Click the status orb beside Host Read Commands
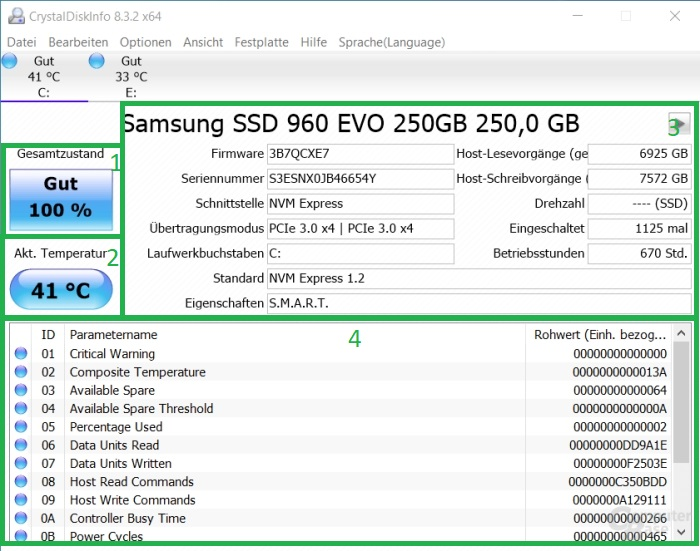The image size is (700, 551). (x=22, y=482)
